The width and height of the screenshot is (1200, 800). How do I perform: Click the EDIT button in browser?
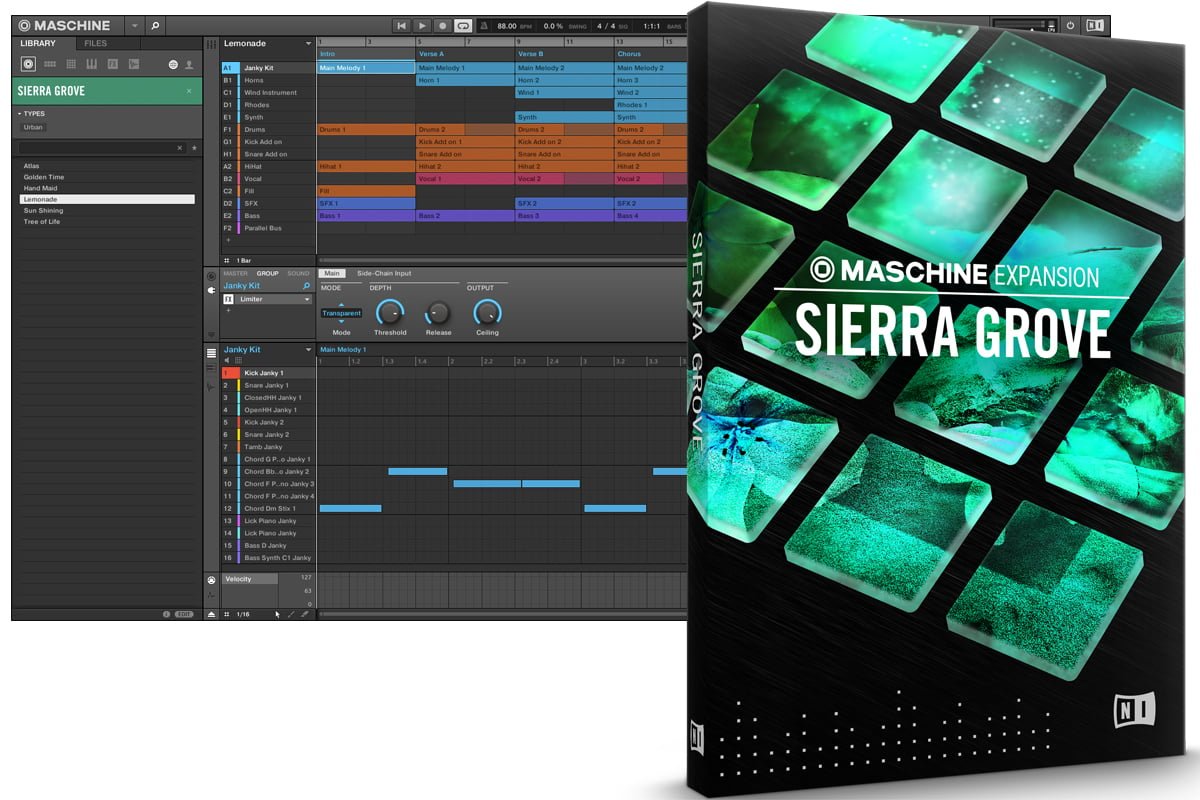point(184,614)
